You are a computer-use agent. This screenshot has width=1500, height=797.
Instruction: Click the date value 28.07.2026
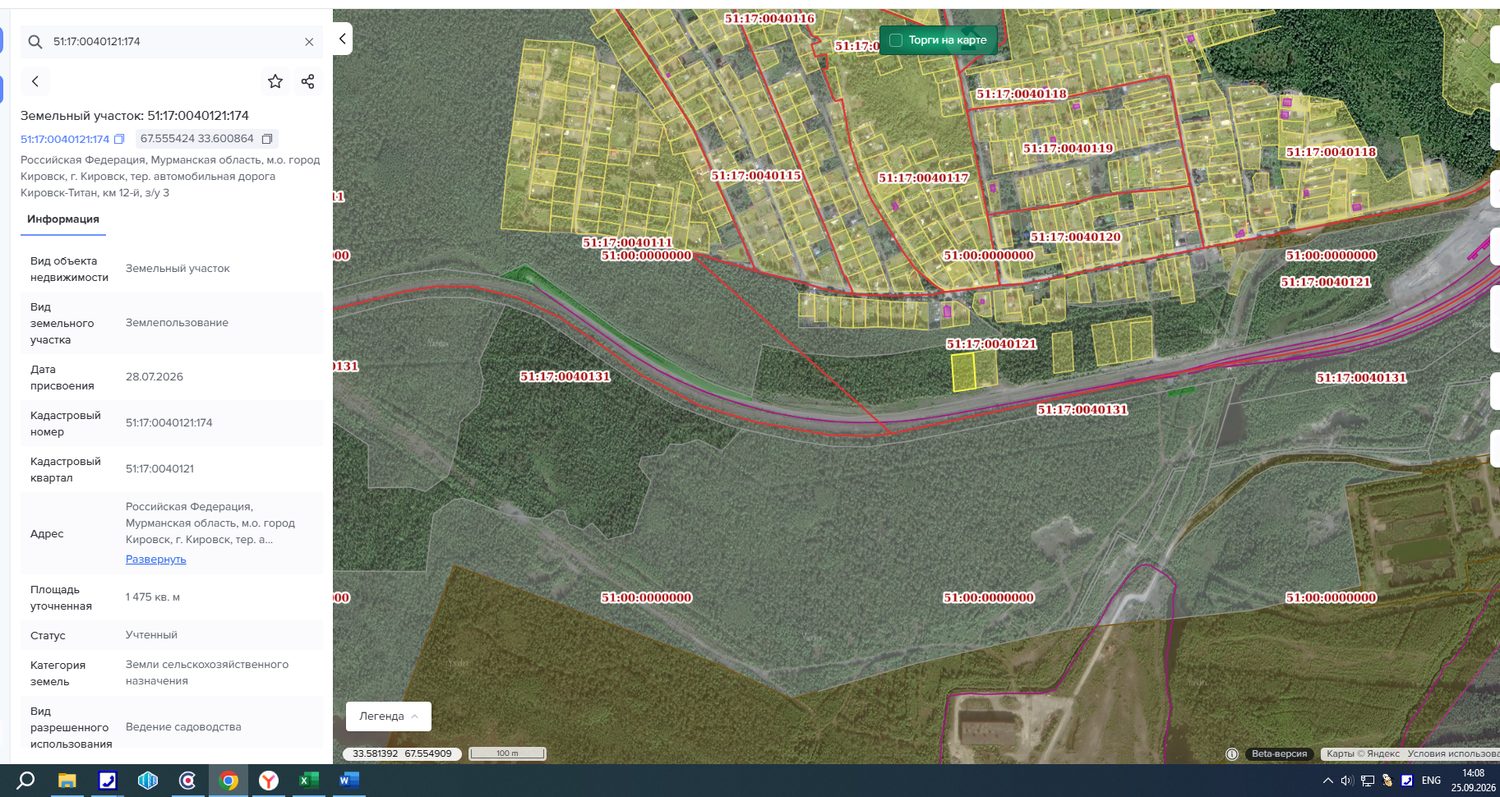click(x=154, y=377)
